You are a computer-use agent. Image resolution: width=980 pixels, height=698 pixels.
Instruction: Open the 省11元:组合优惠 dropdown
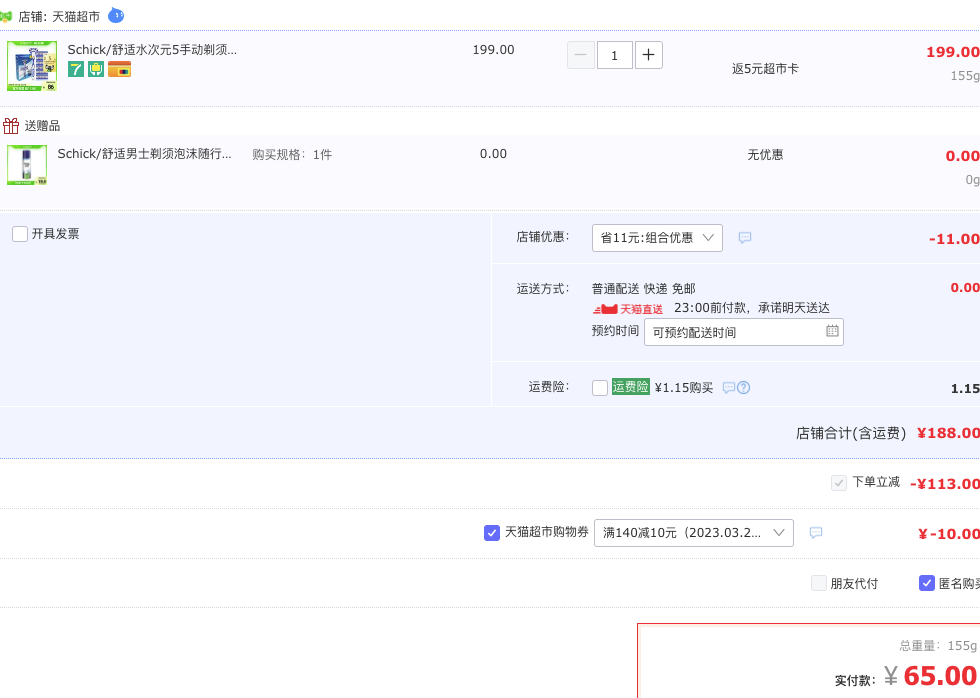pos(657,238)
